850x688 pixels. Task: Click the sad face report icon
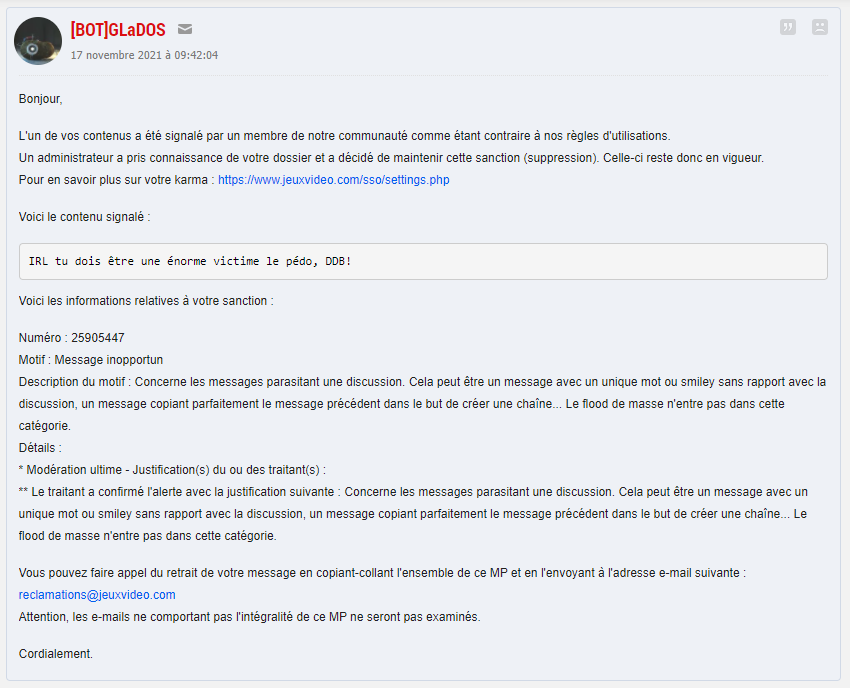coord(820,27)
